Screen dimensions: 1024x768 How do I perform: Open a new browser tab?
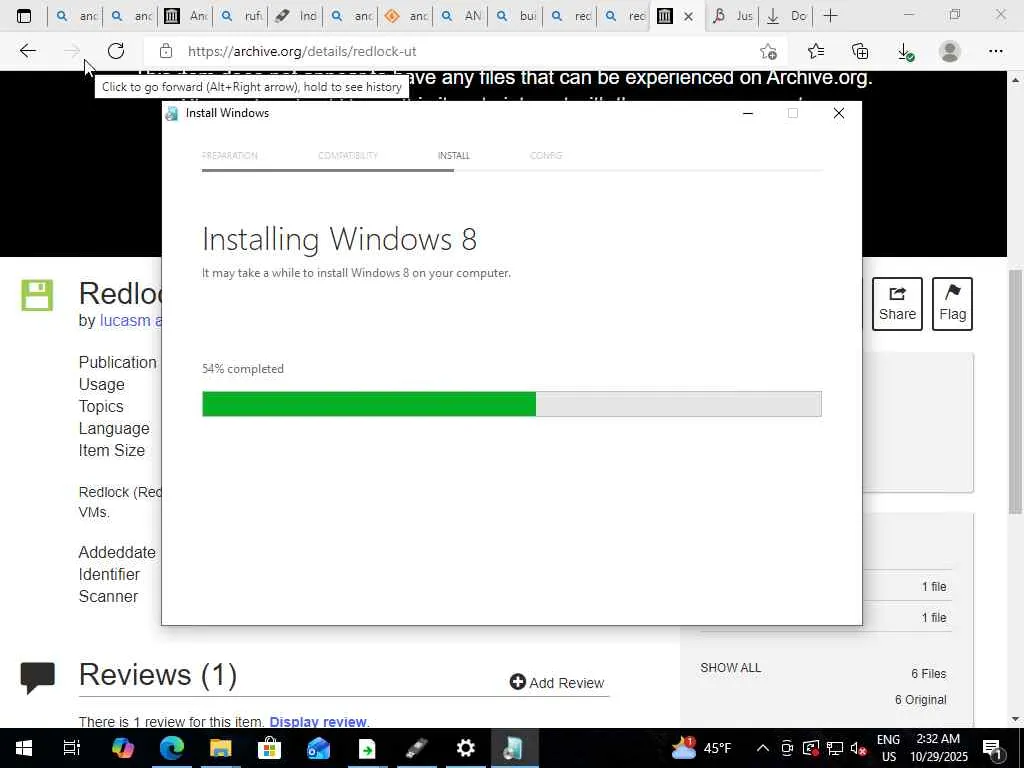tap(830, 16)
